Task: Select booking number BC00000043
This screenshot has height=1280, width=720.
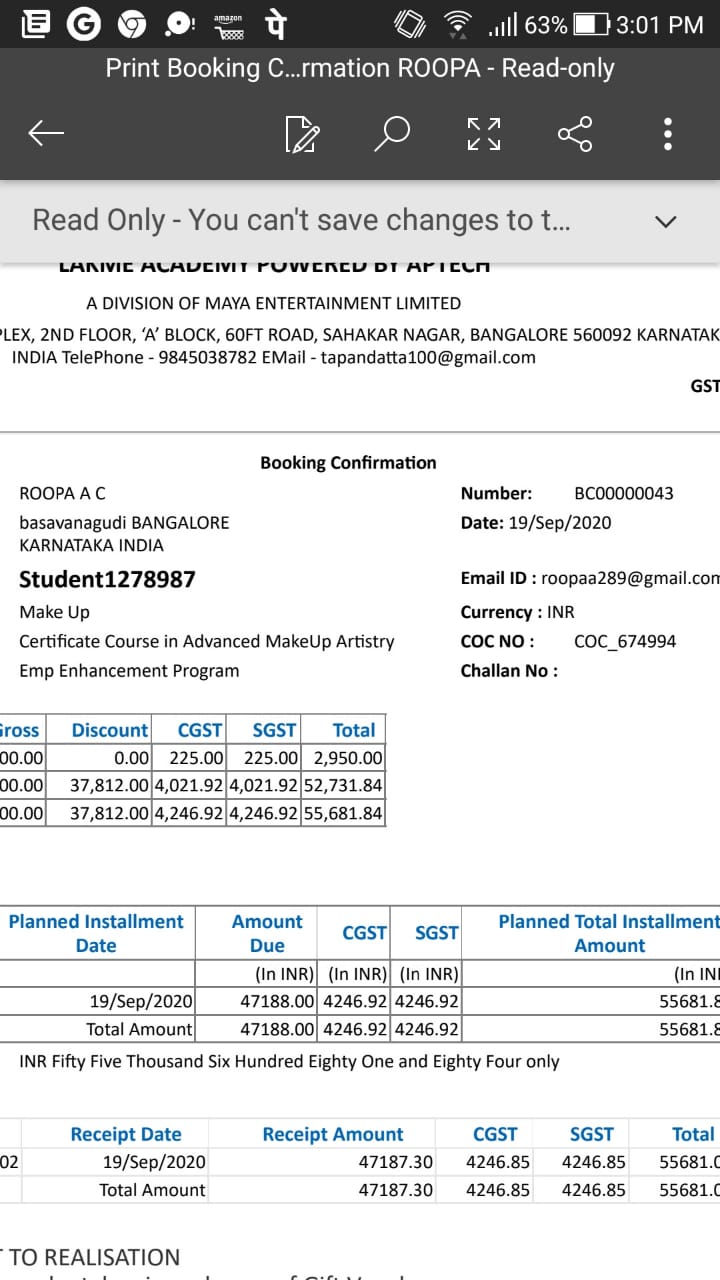Action: (624, 493)
